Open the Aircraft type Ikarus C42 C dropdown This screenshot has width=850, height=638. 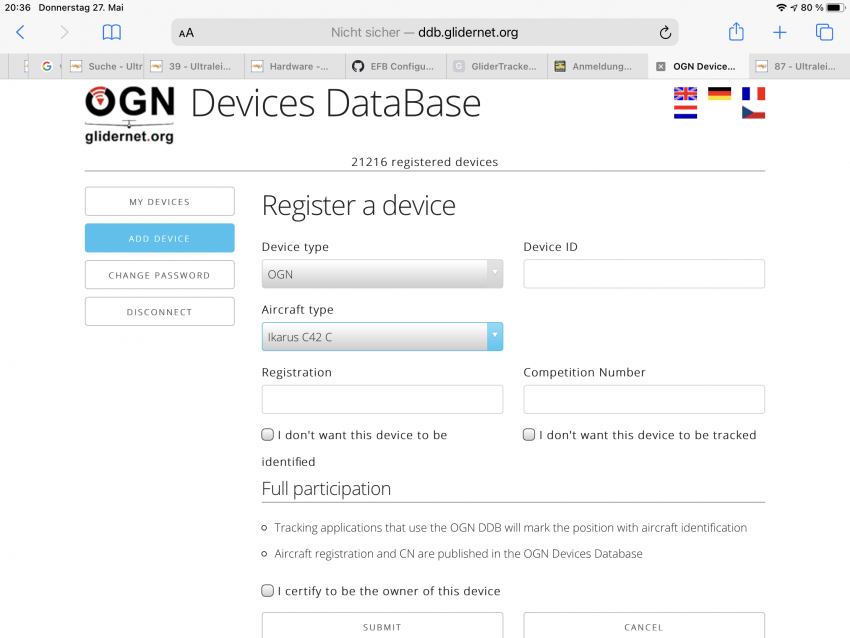click(x=382, y=337)
